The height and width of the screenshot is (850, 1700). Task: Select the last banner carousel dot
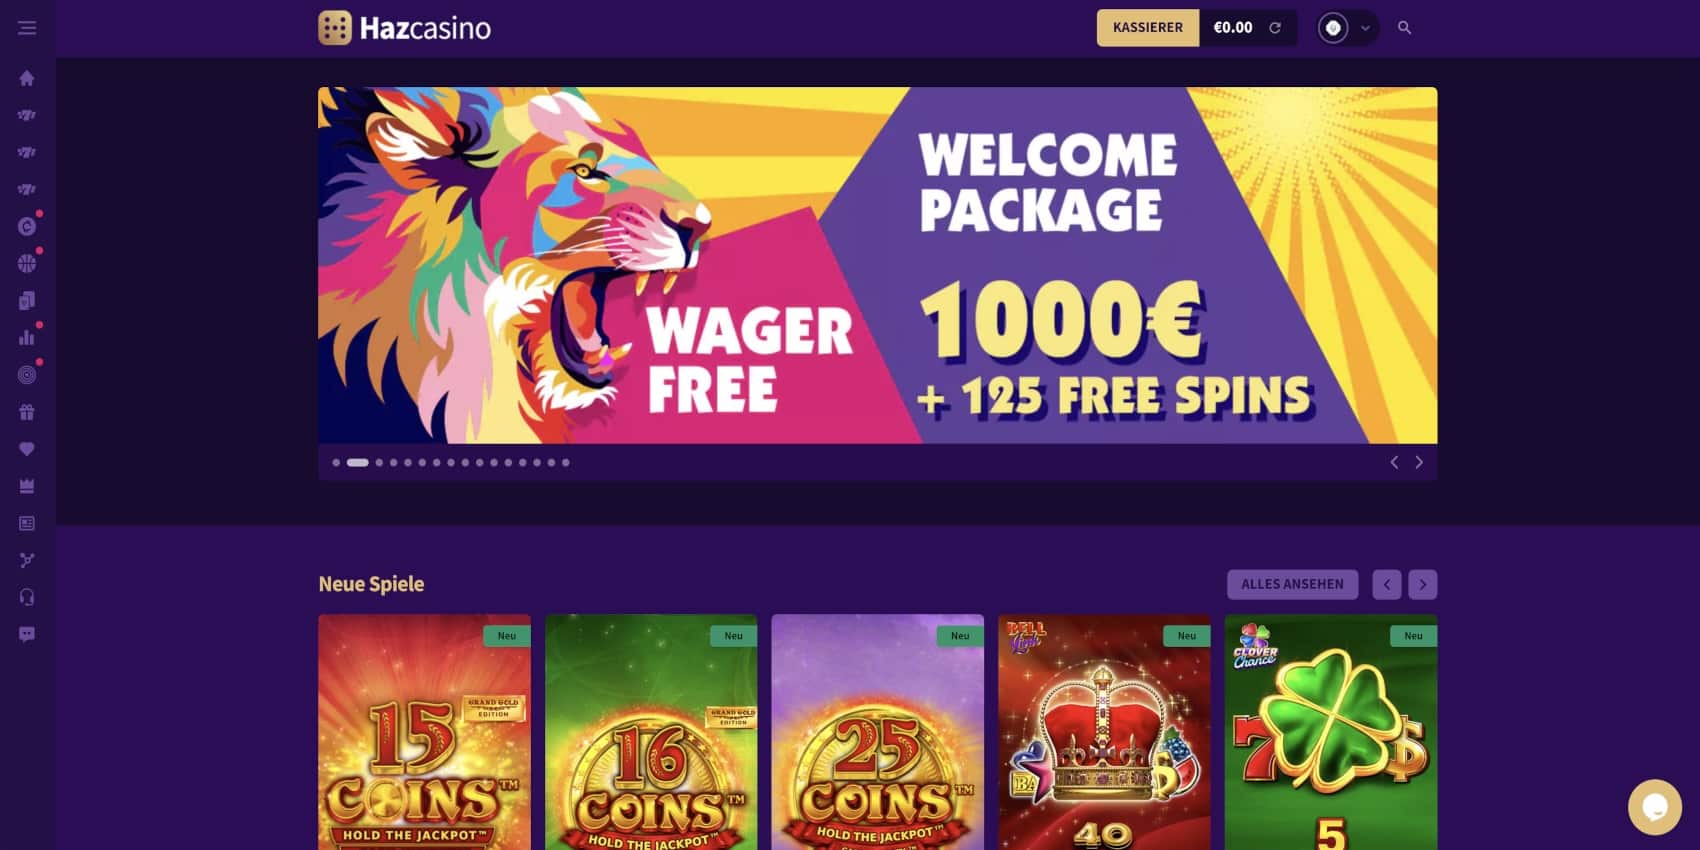566,463
